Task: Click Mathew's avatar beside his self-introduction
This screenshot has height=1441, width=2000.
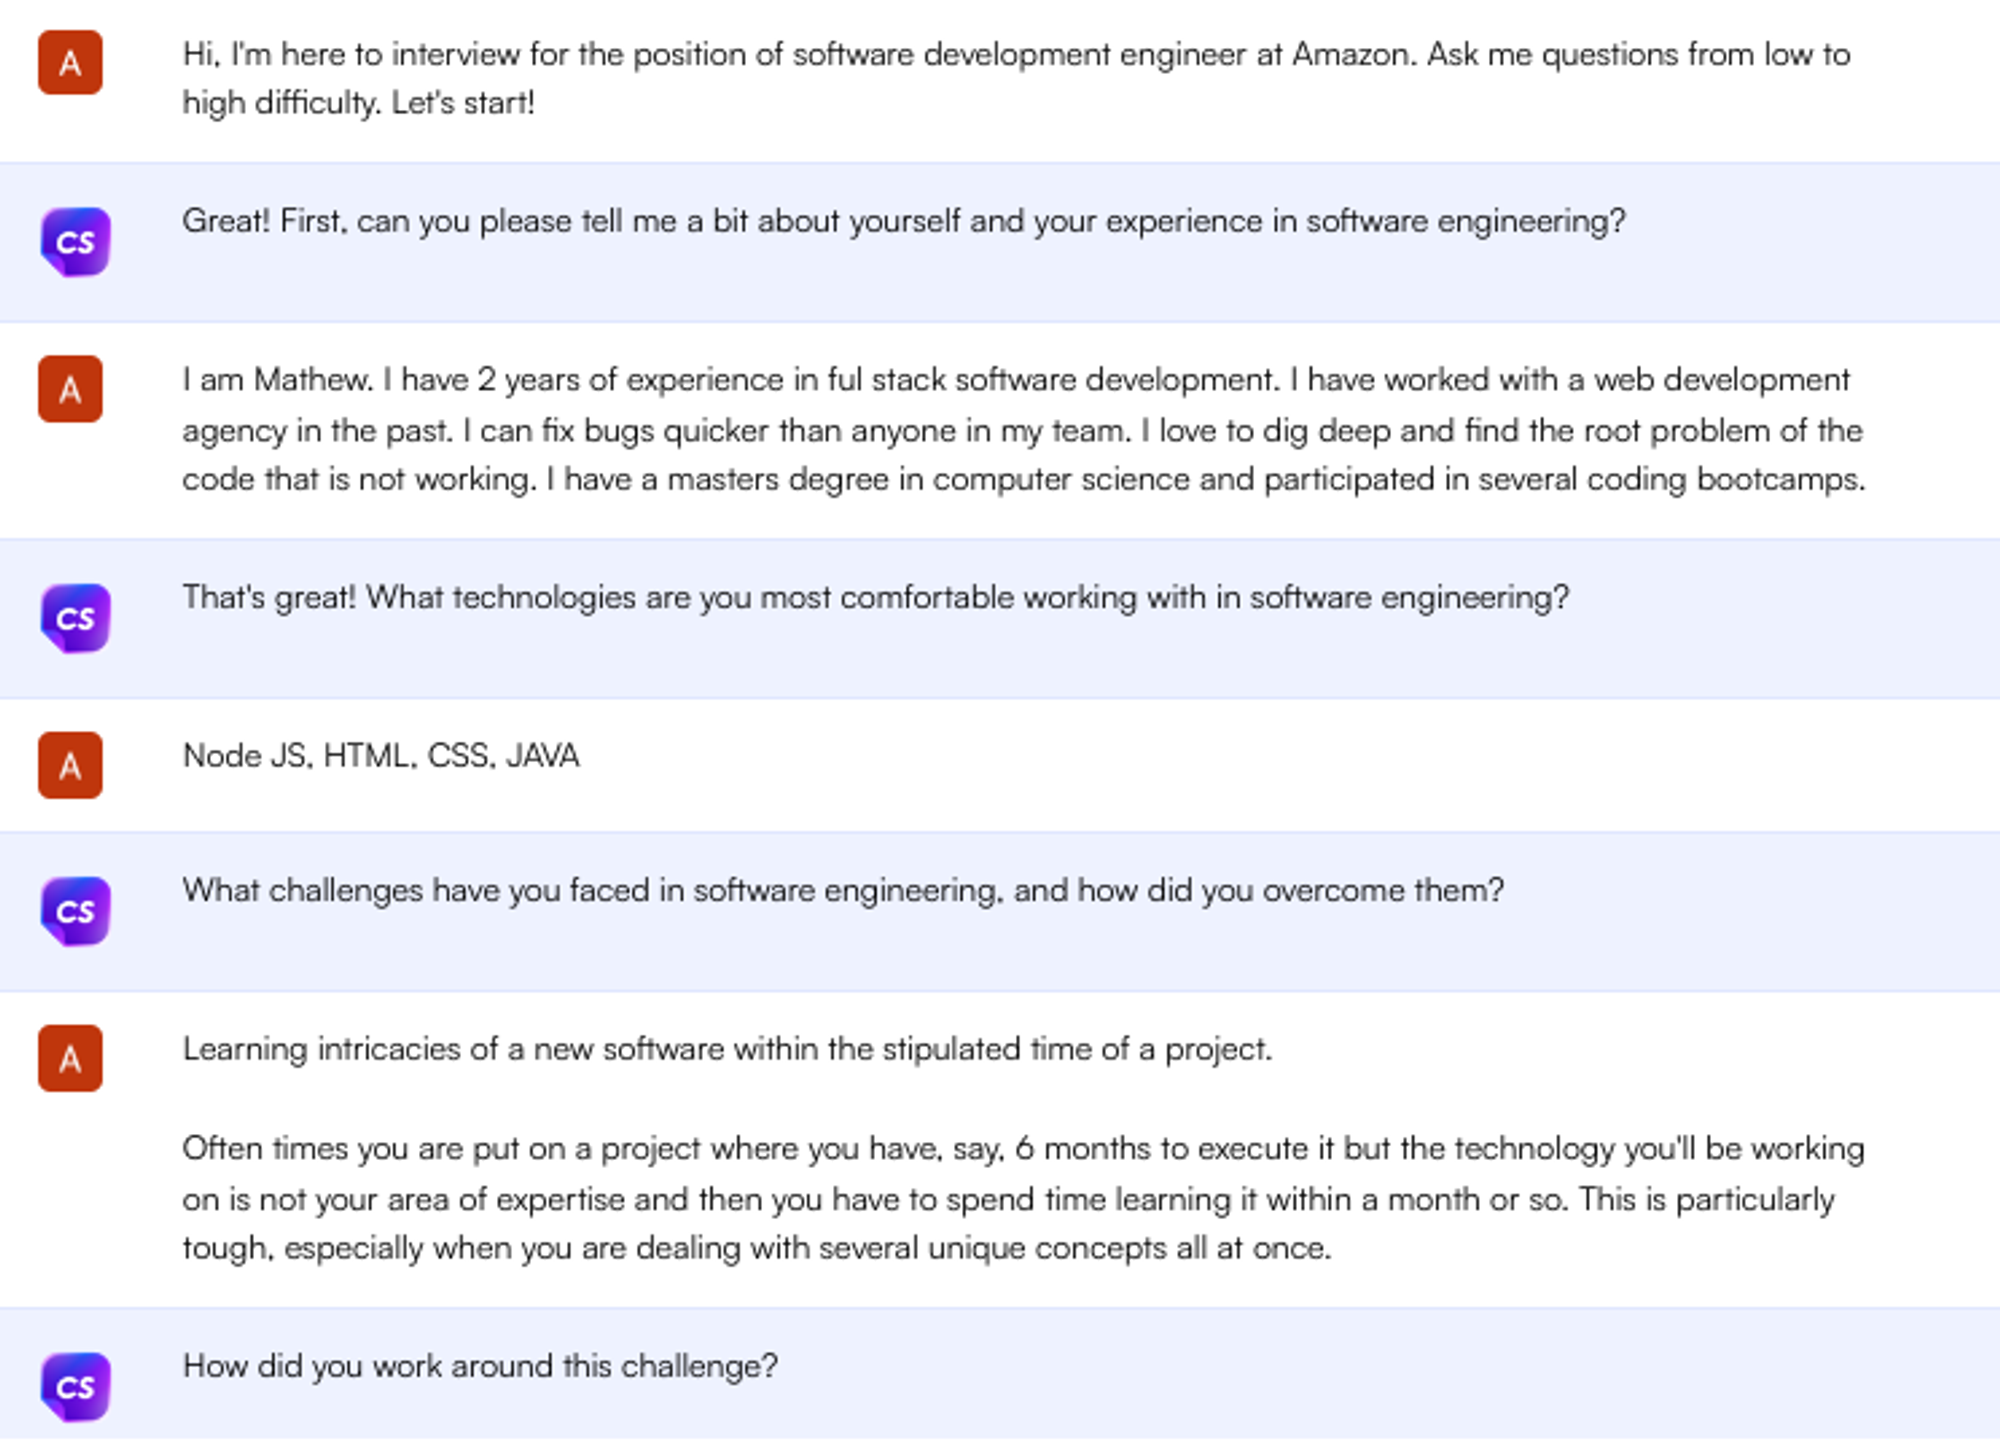Action: (69, 389)
